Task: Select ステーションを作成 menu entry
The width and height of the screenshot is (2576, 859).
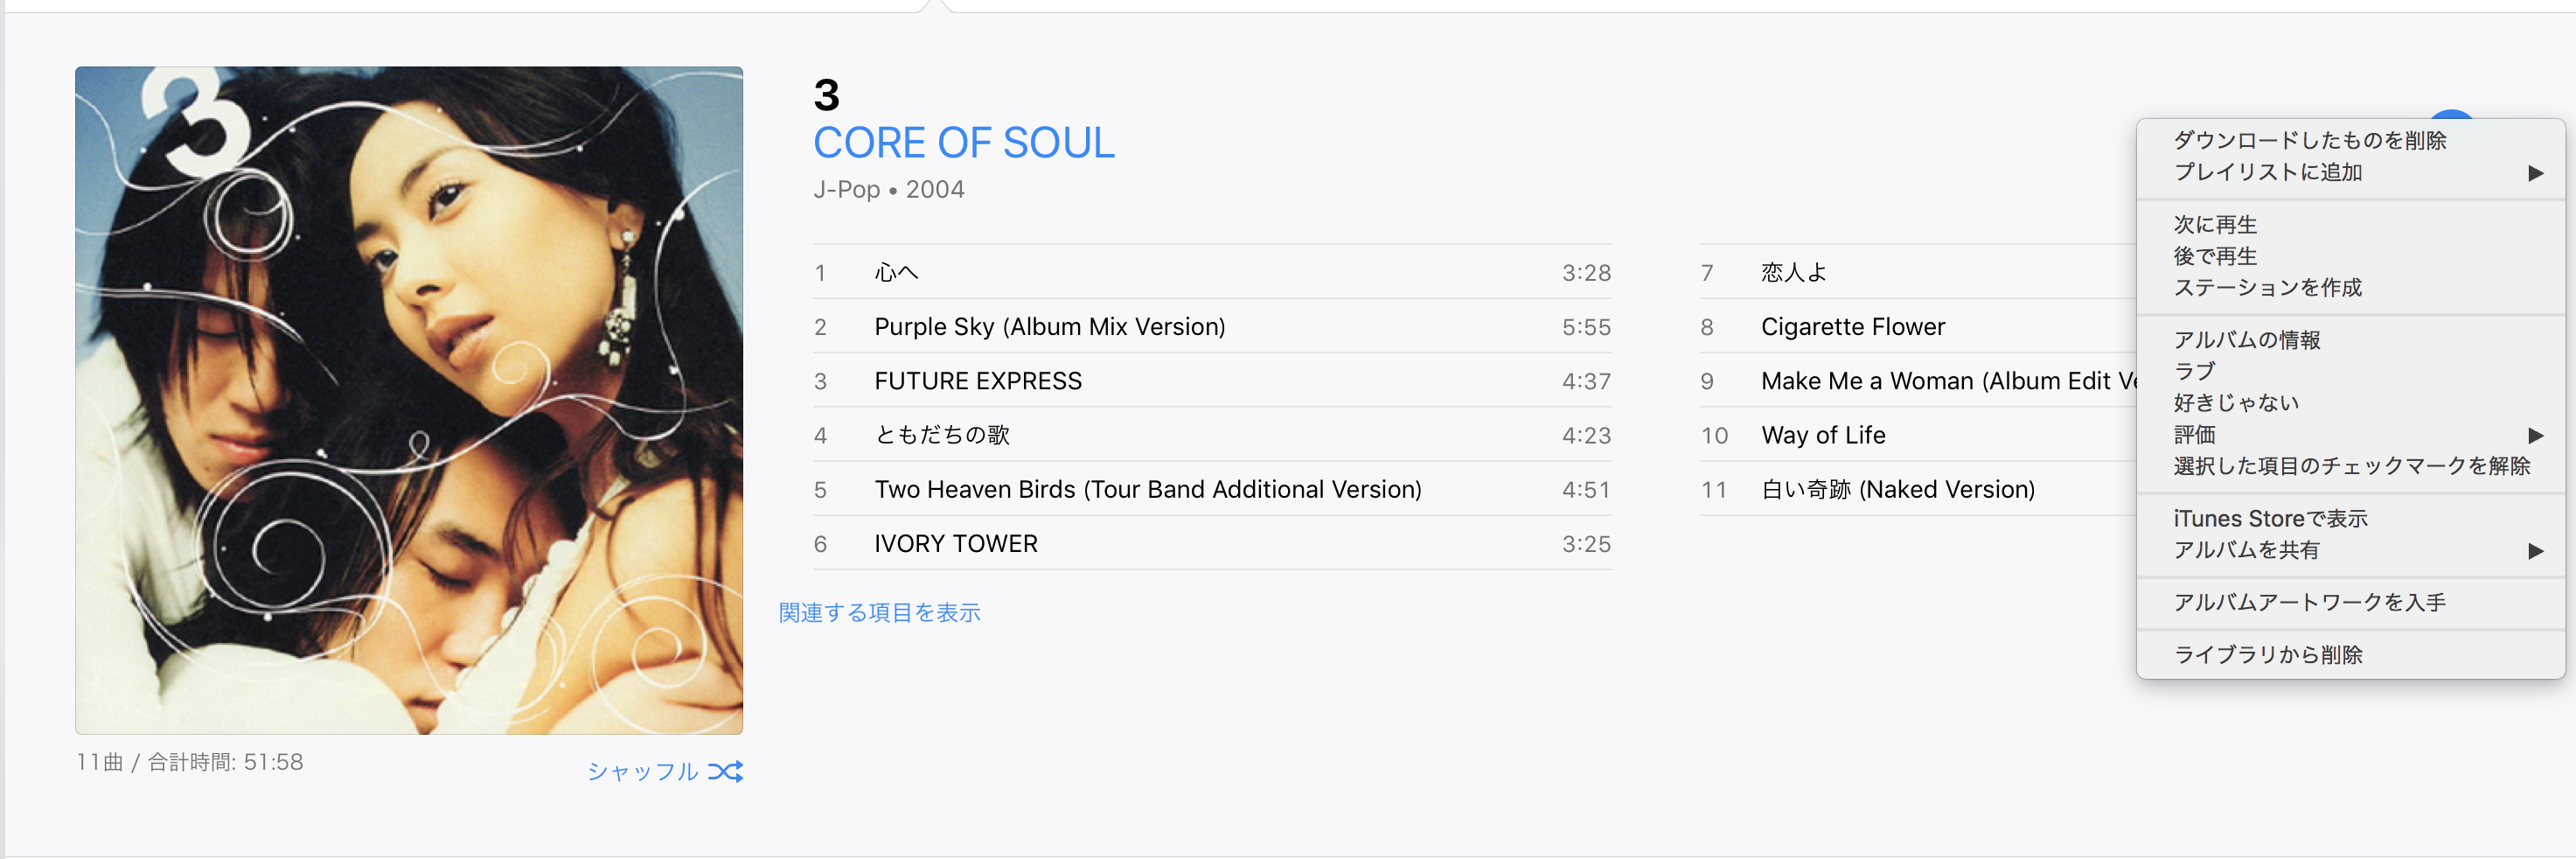Action: coord(2267,288)
